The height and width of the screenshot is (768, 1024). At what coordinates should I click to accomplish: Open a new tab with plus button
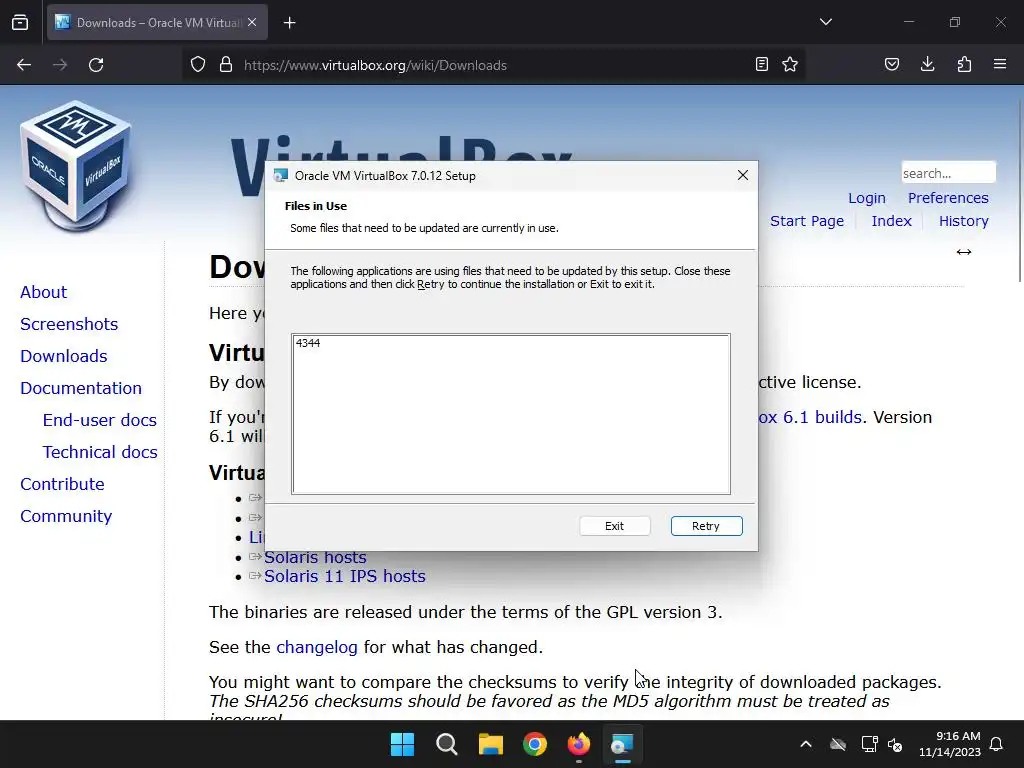pyautogui.click(x=289, y=23)
